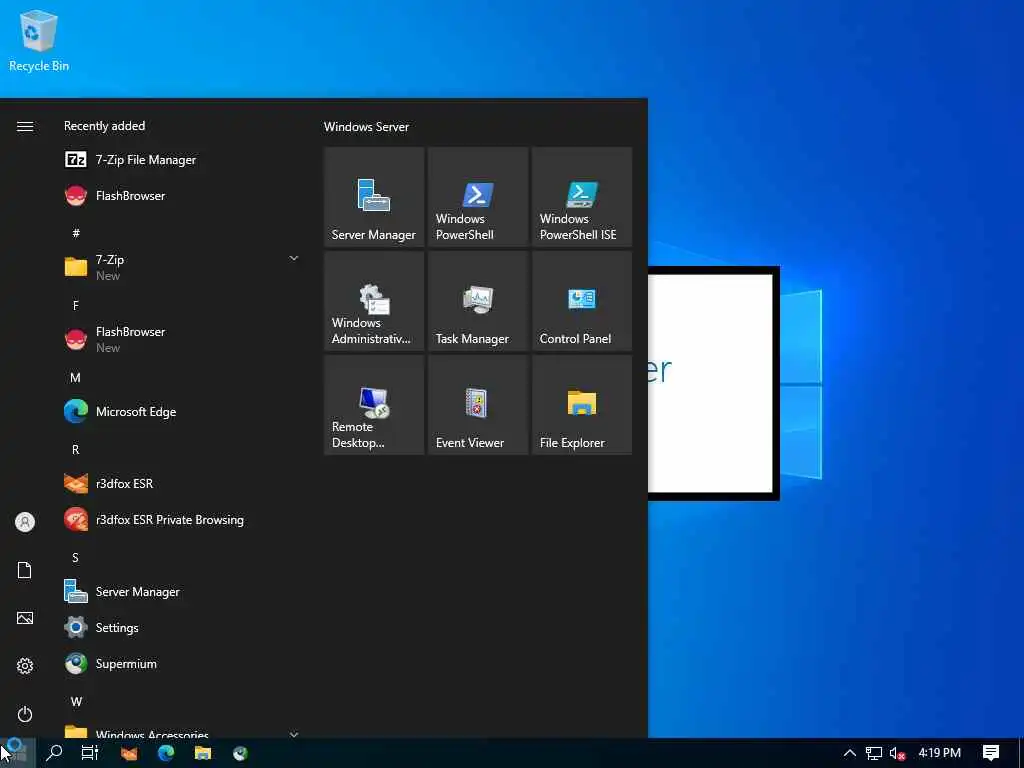Click the F letter header
The image size is (1024, 768).
(x=76, y=305)
